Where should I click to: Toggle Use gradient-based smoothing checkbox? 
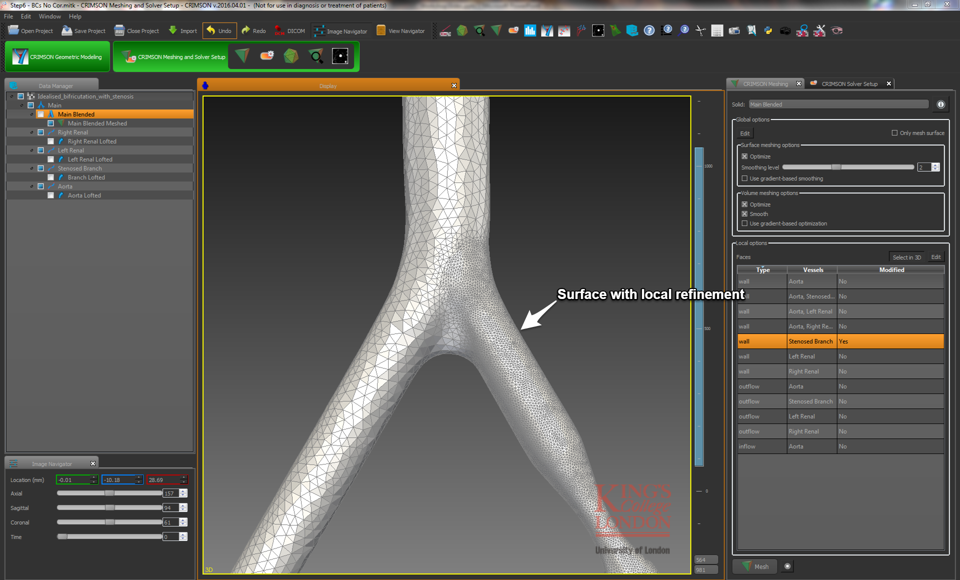(744, 178)
